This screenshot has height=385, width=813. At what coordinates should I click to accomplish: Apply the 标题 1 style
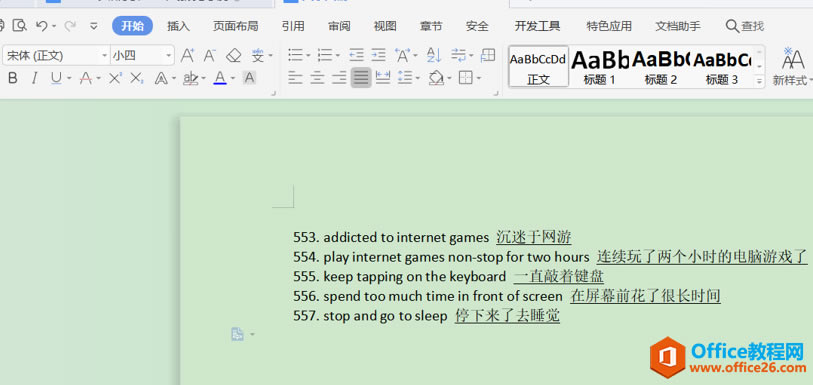[599, 66]
